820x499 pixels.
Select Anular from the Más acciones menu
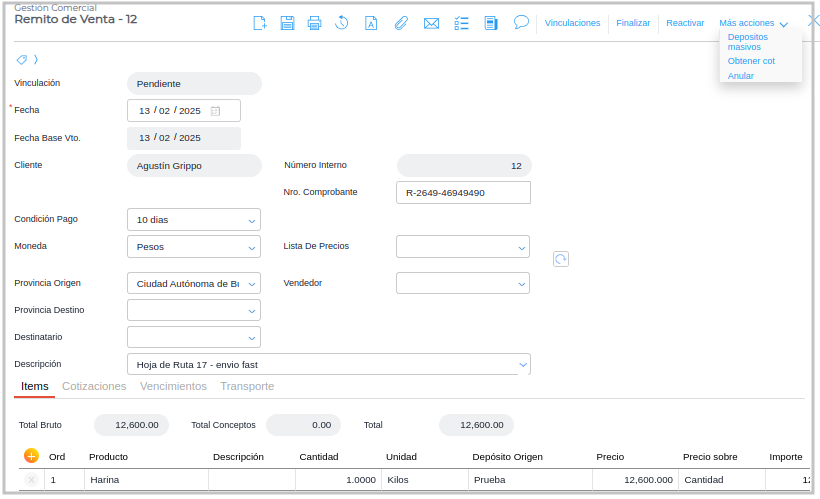point(741,76)
